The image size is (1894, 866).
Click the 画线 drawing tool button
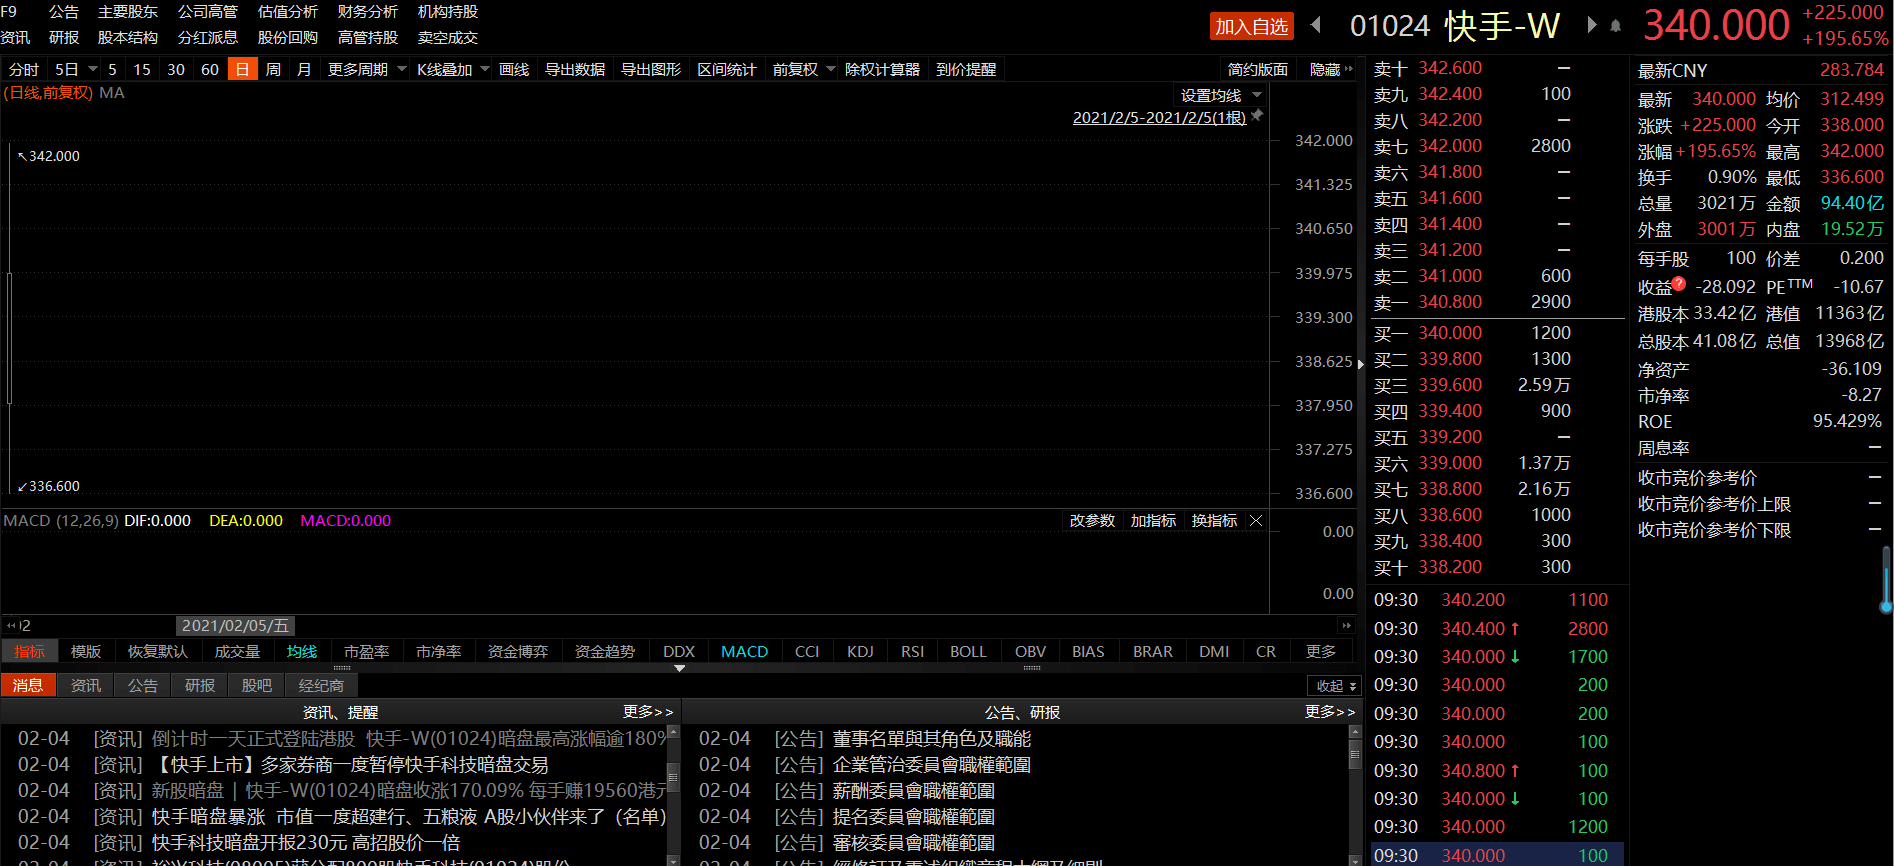click(514, 69)
